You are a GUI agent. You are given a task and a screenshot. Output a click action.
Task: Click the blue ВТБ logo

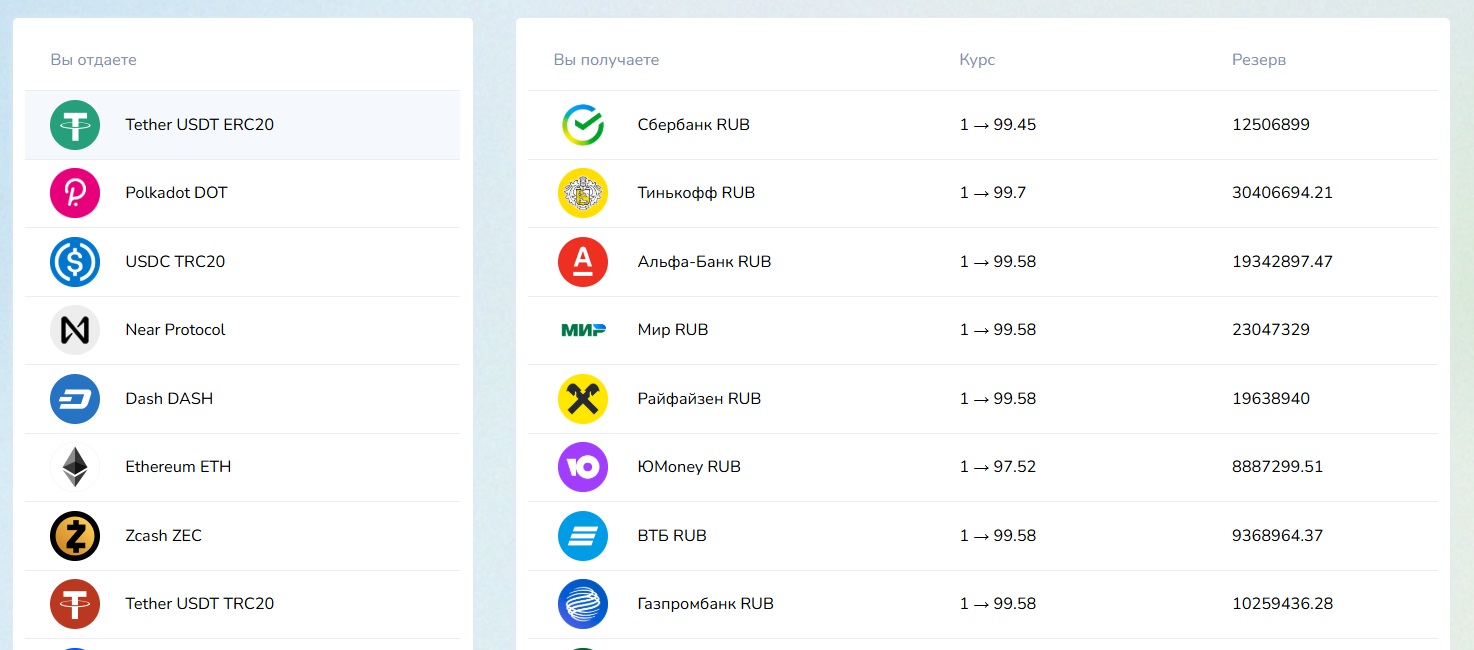583,536
